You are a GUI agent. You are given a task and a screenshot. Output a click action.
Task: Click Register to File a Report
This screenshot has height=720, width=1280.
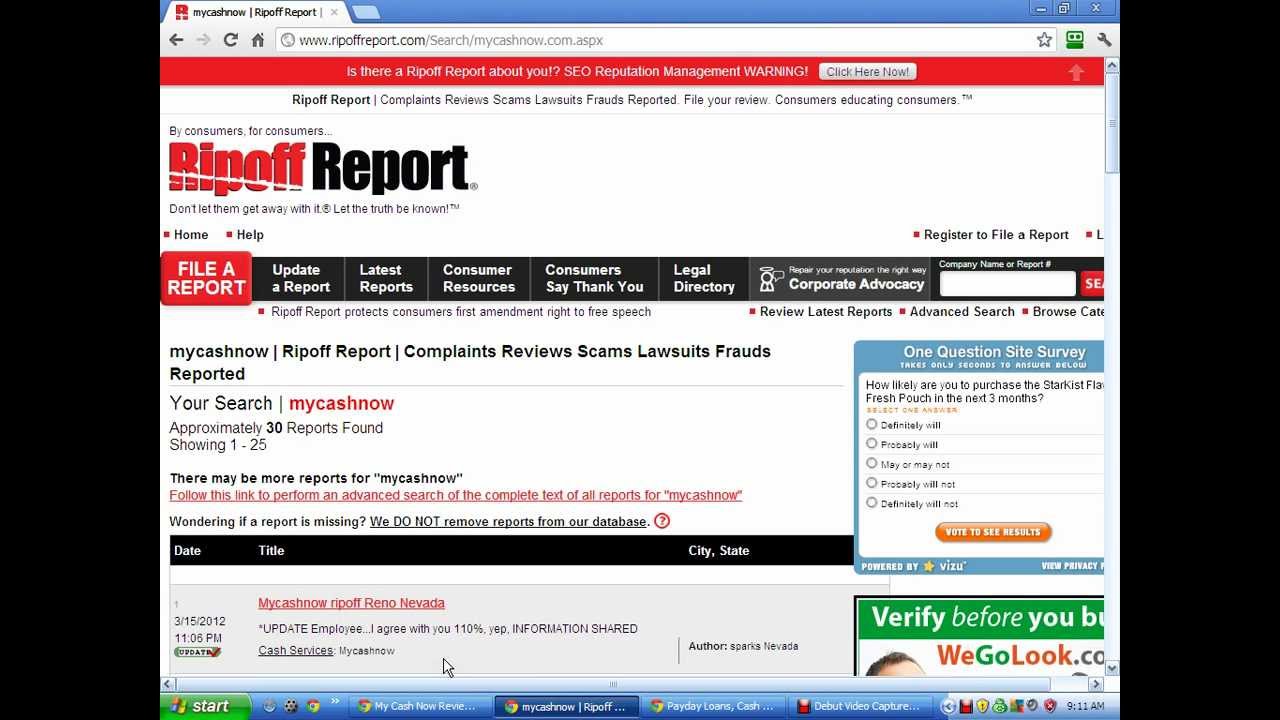(996, 235)
